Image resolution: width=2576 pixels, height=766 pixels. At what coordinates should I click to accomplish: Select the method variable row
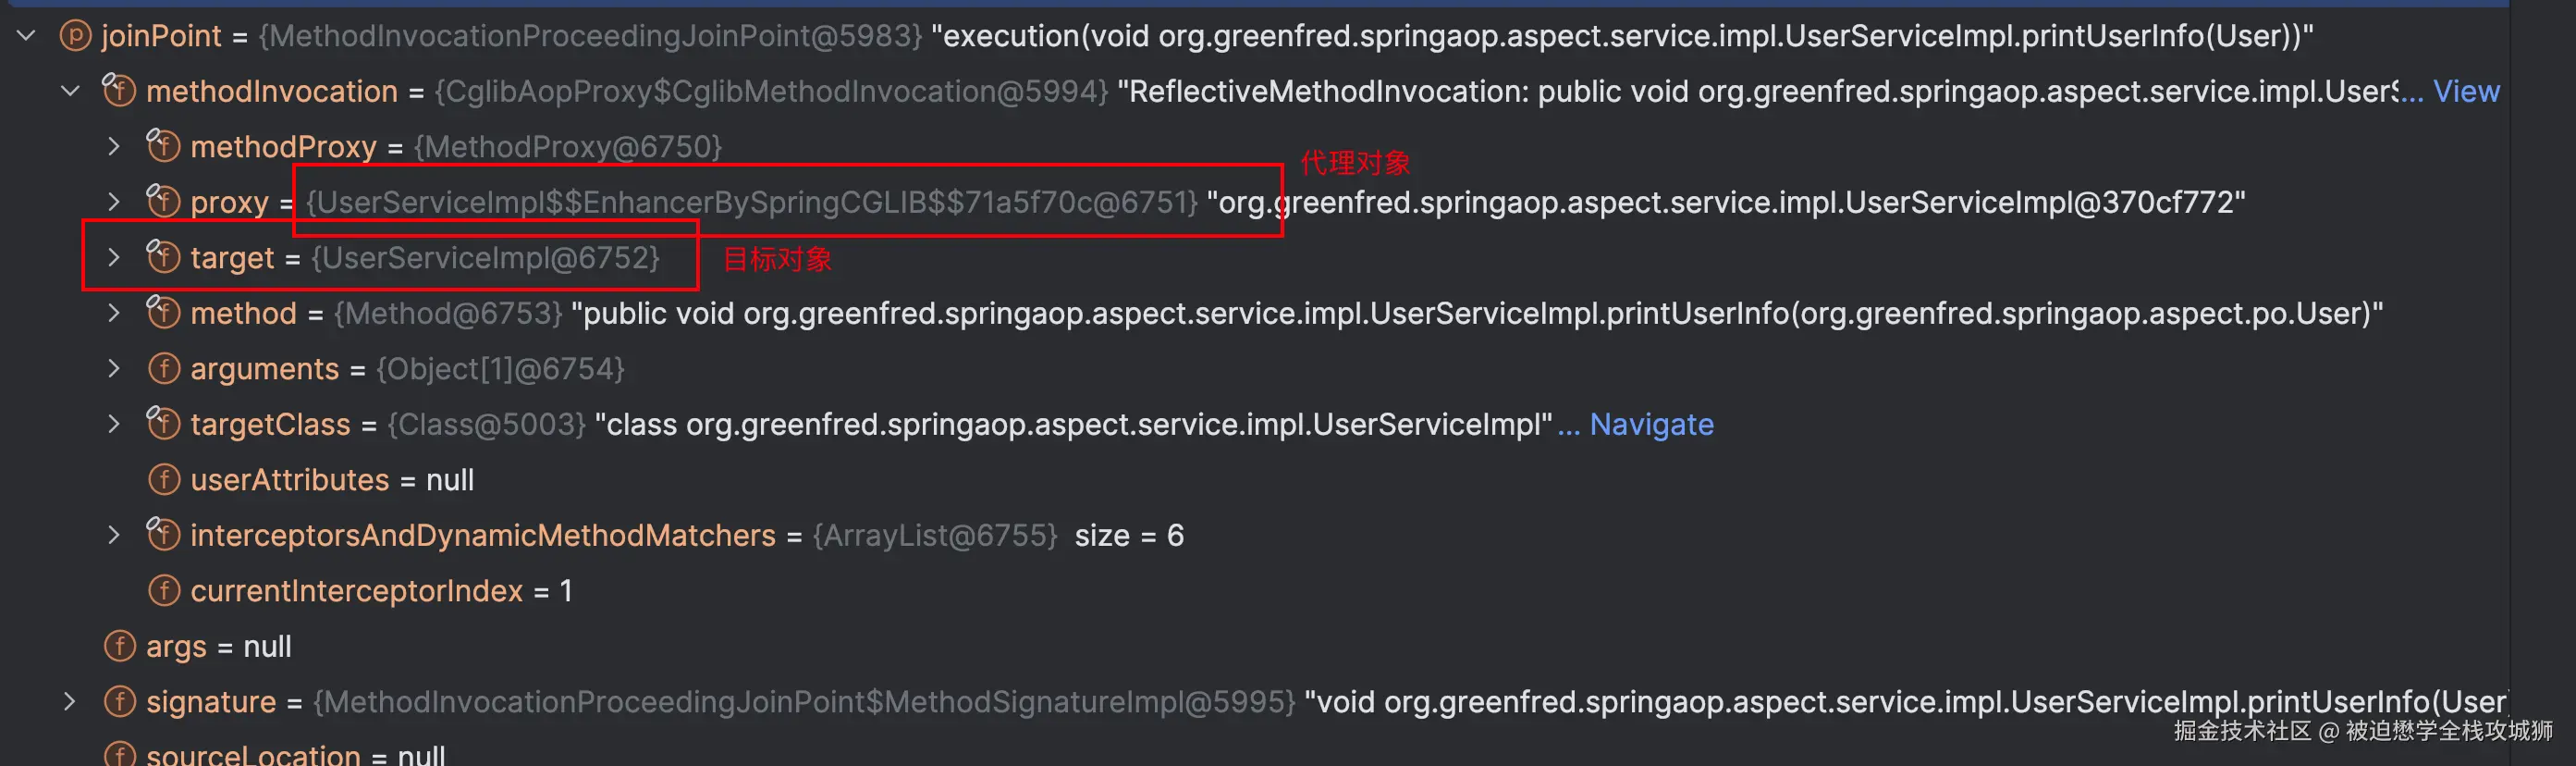tap(243, 313)
